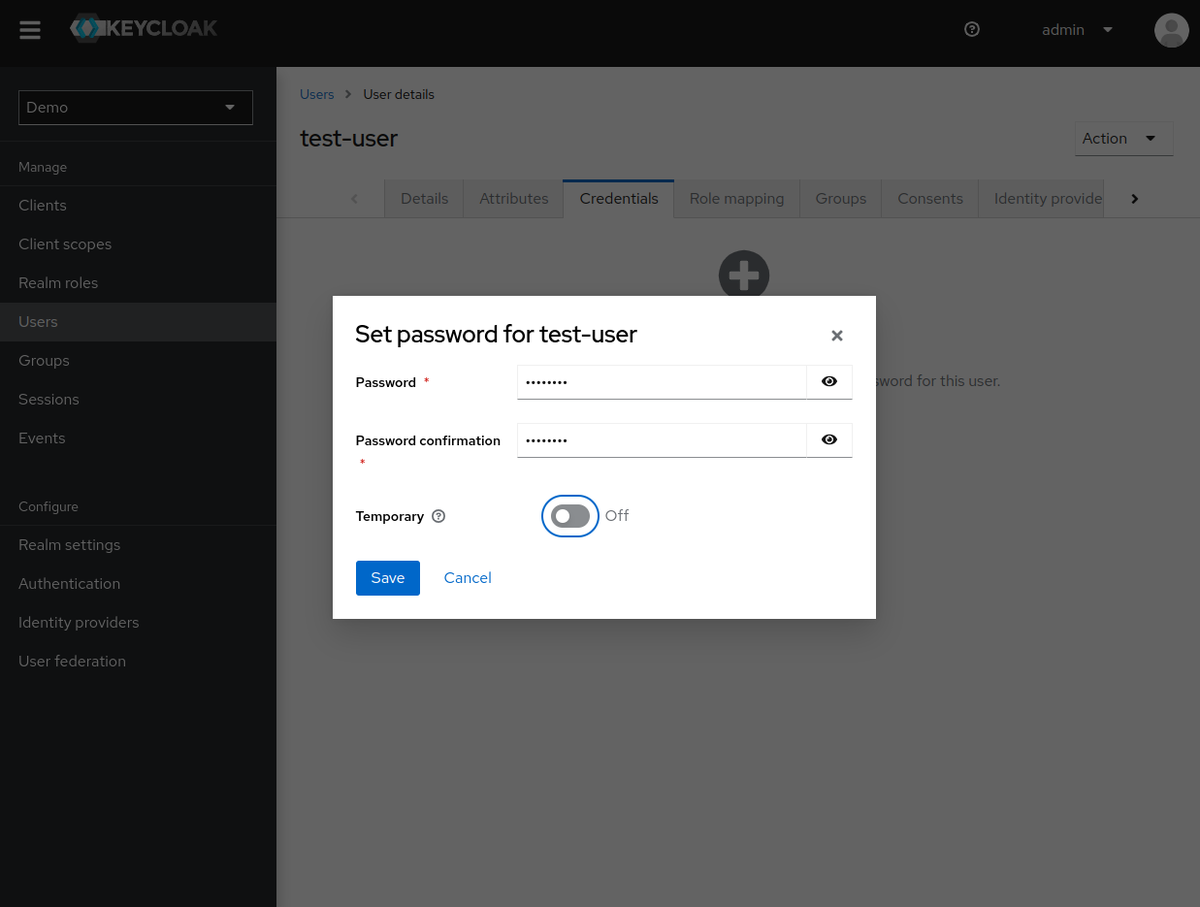Open the Action dropdown
The width and height of the screenshot is (1200, 907).
pyautogui.click(x=1123, y=139)
